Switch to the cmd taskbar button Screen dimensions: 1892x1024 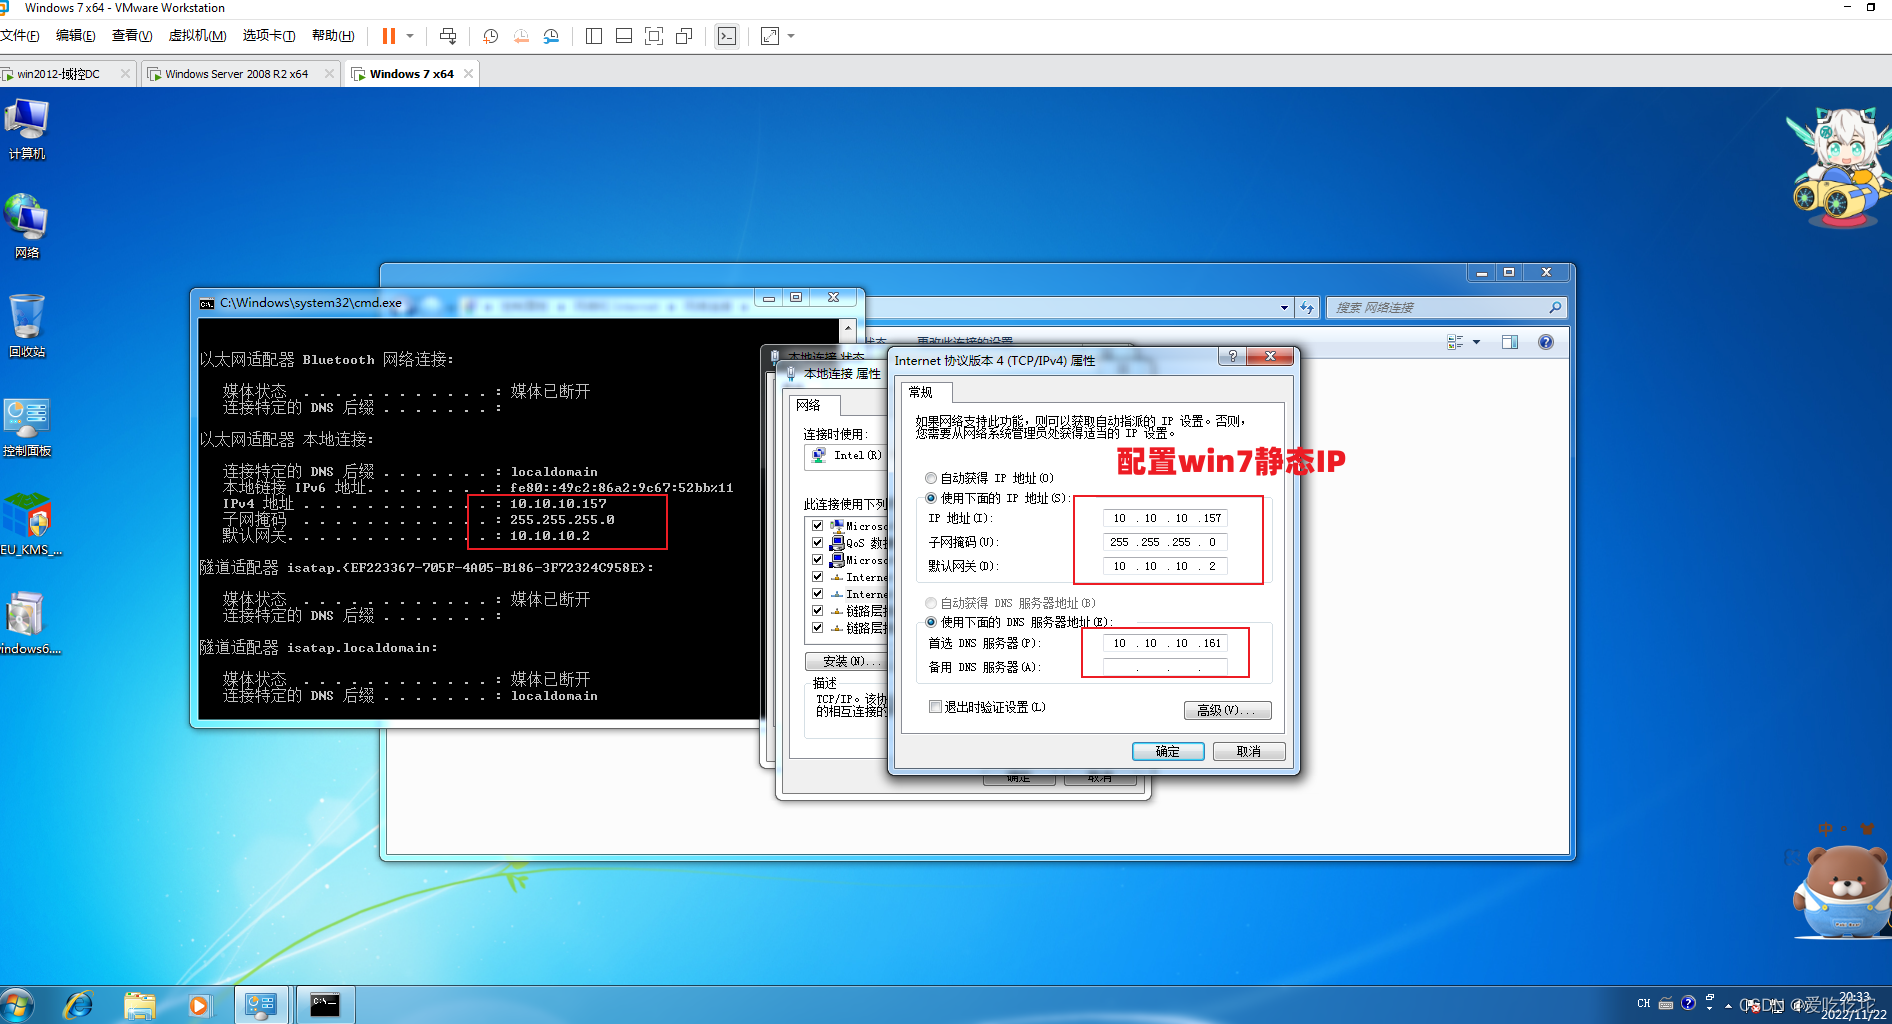point(325,1005)
